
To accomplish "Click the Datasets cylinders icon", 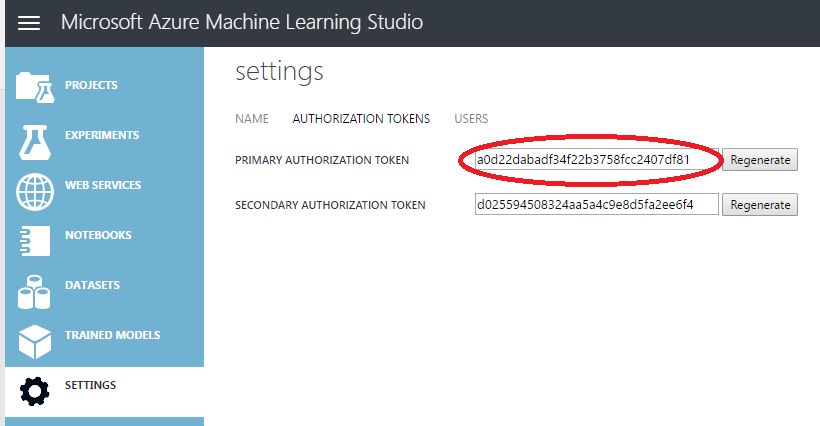I will (x=34, y=292).
